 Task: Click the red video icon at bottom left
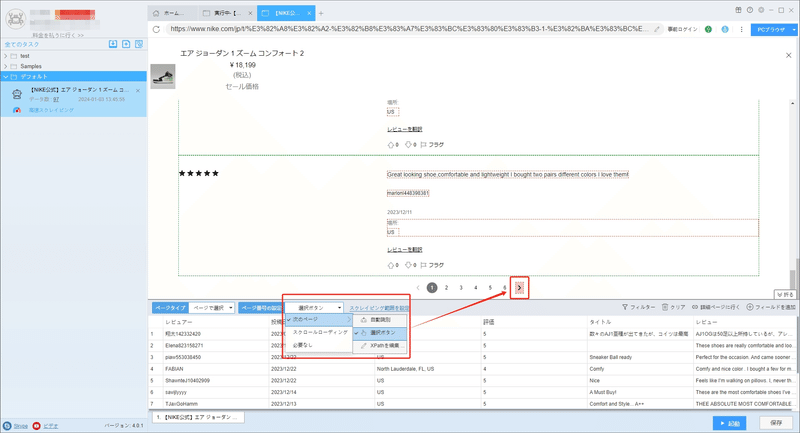[36, 426]
